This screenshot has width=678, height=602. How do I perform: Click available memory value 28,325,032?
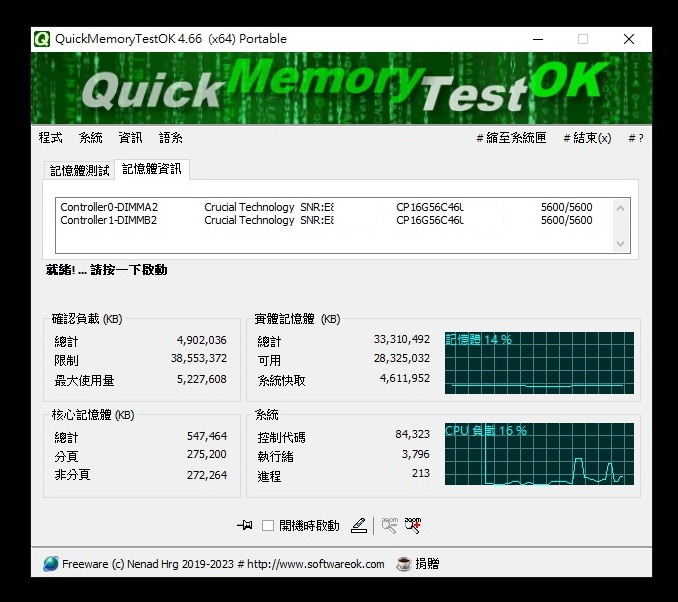pos(402,358)
